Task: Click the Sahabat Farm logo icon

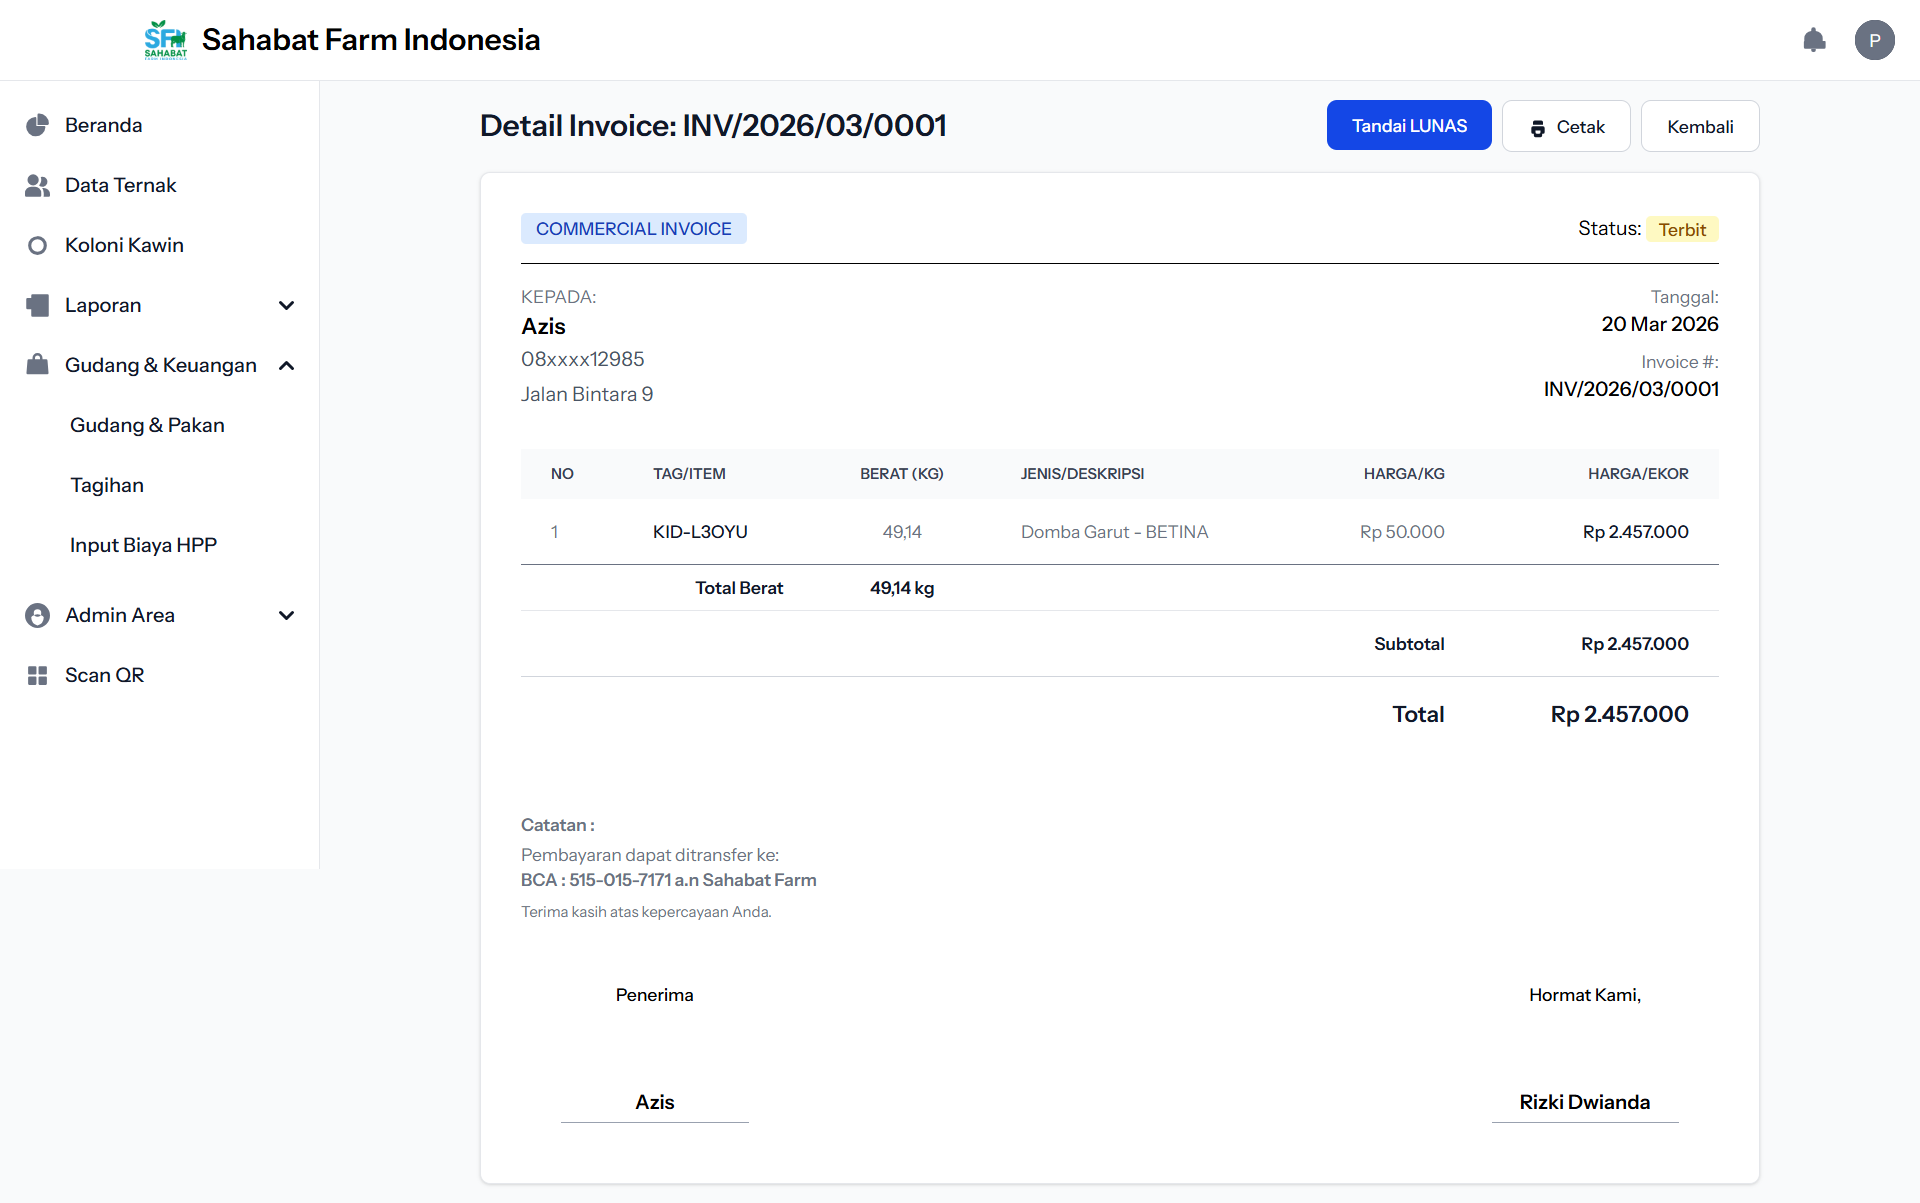Action: tap(165, 40)
